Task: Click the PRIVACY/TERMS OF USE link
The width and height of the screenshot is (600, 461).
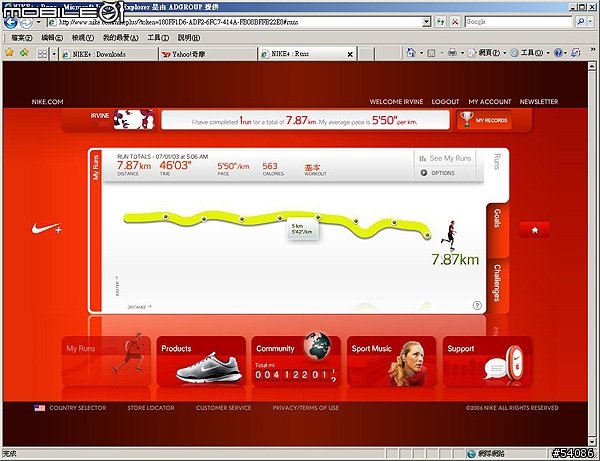Action: point(305,408)
